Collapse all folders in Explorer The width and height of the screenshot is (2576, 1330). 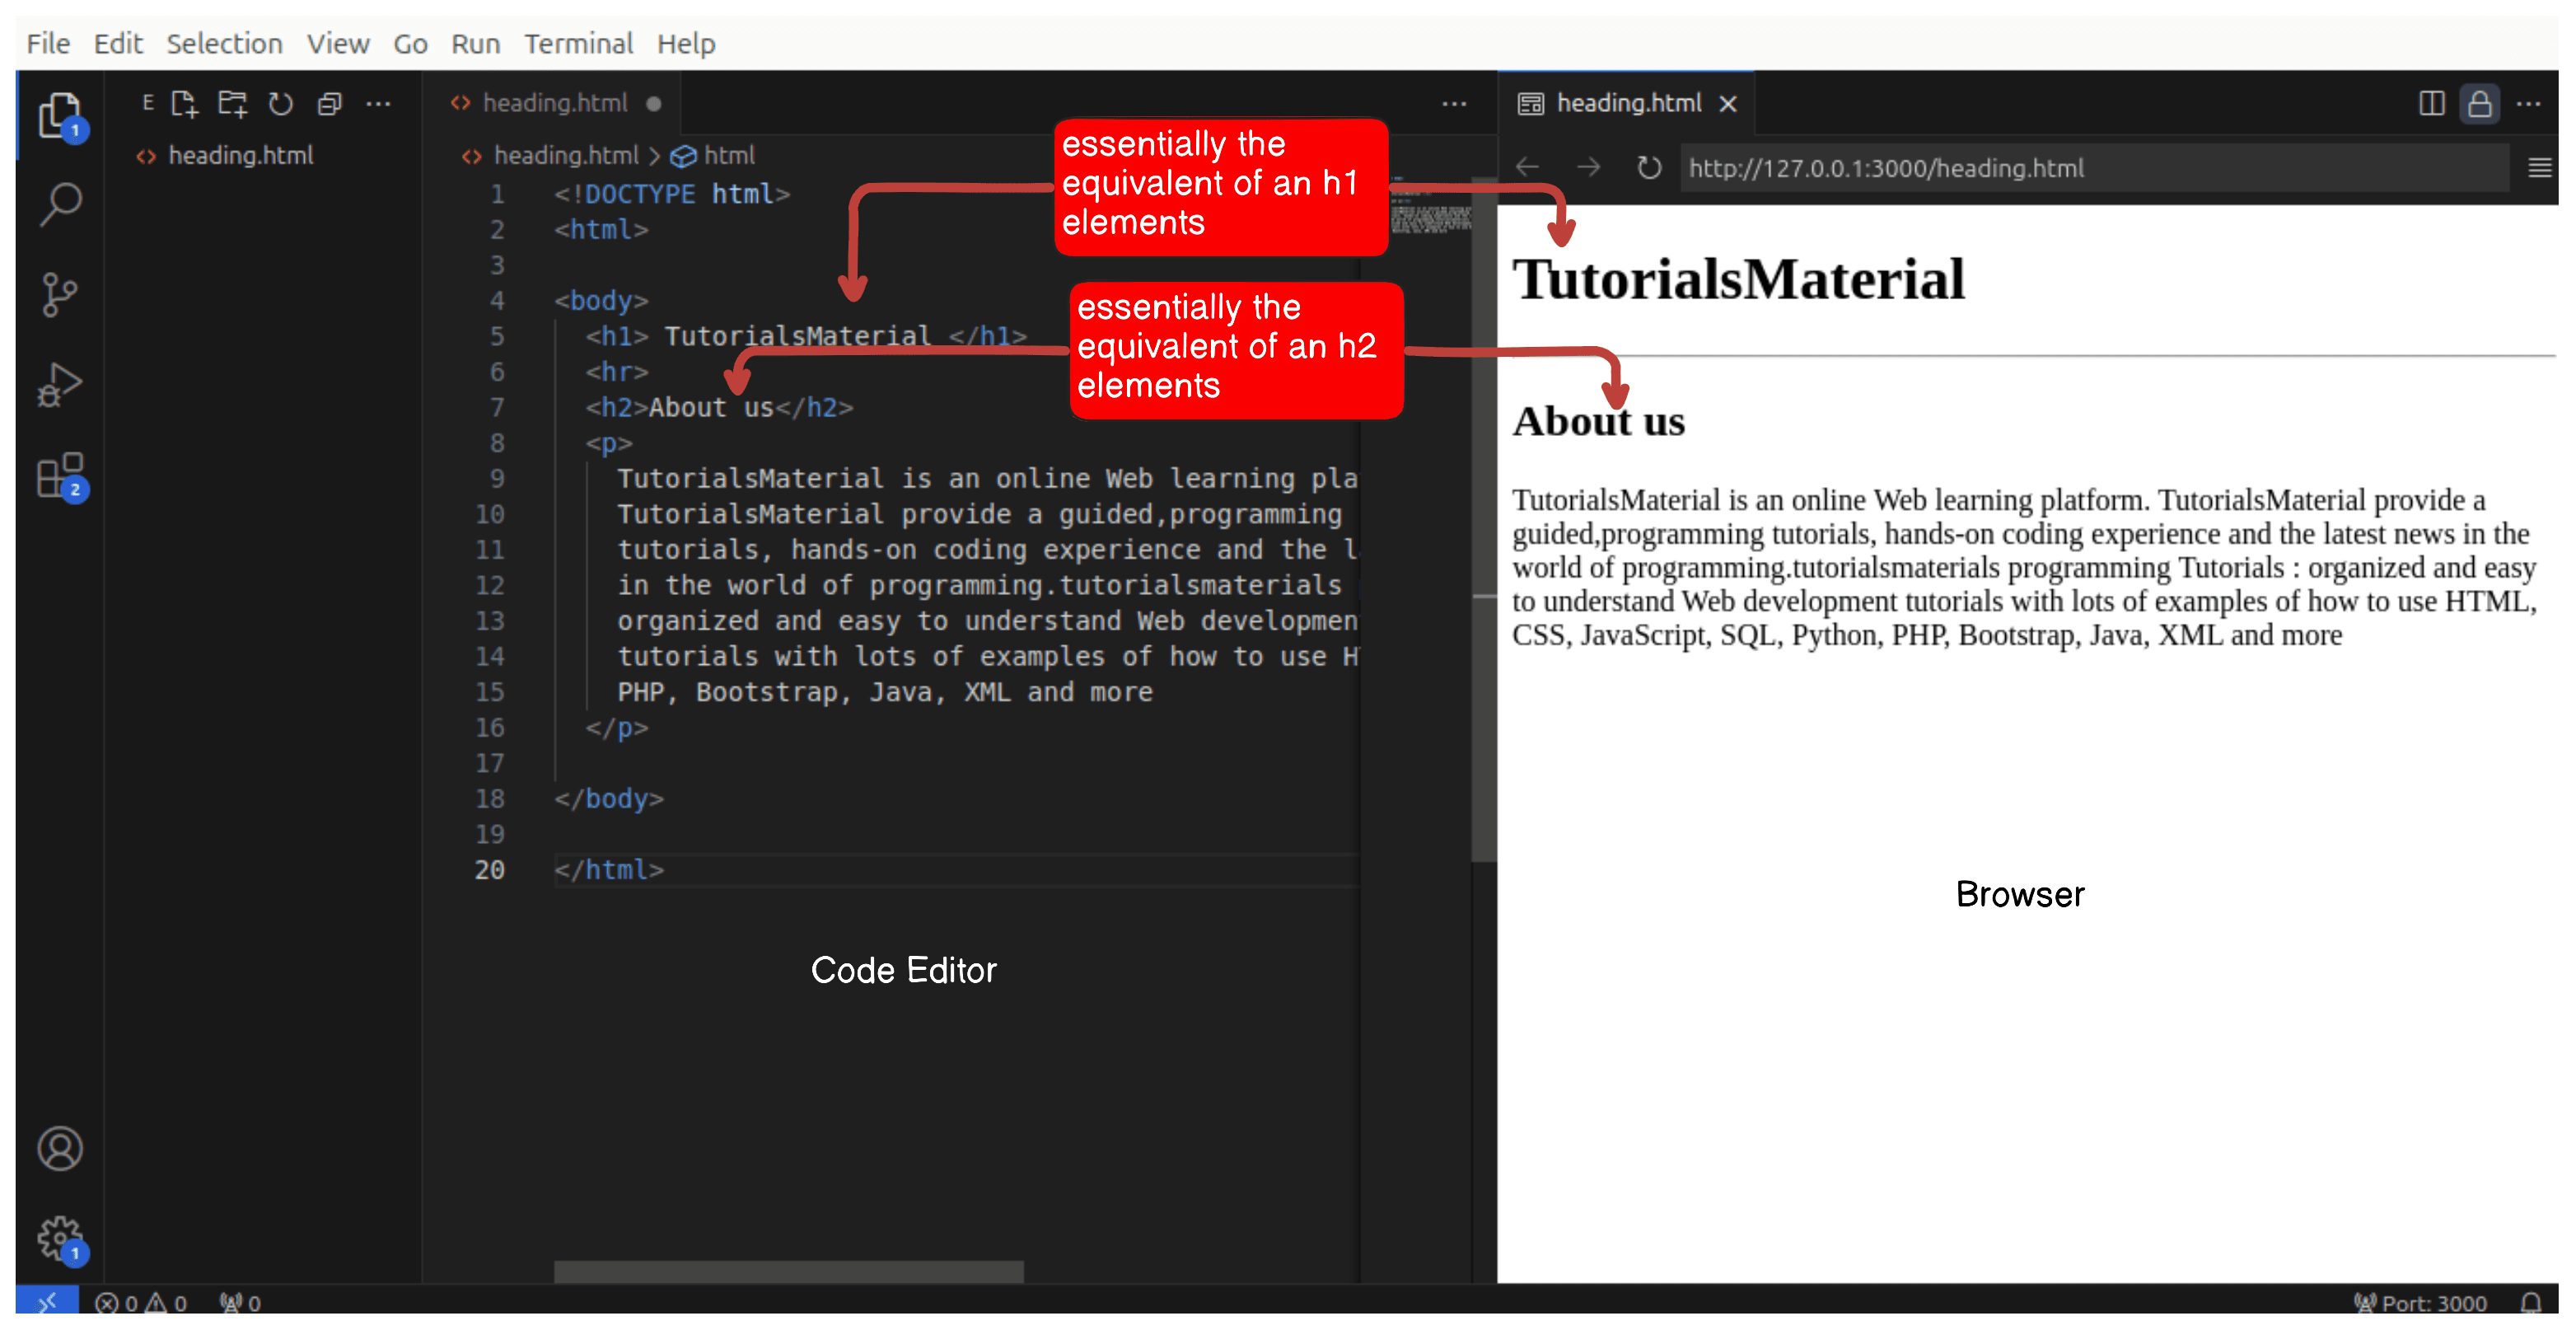click(330, 104)
